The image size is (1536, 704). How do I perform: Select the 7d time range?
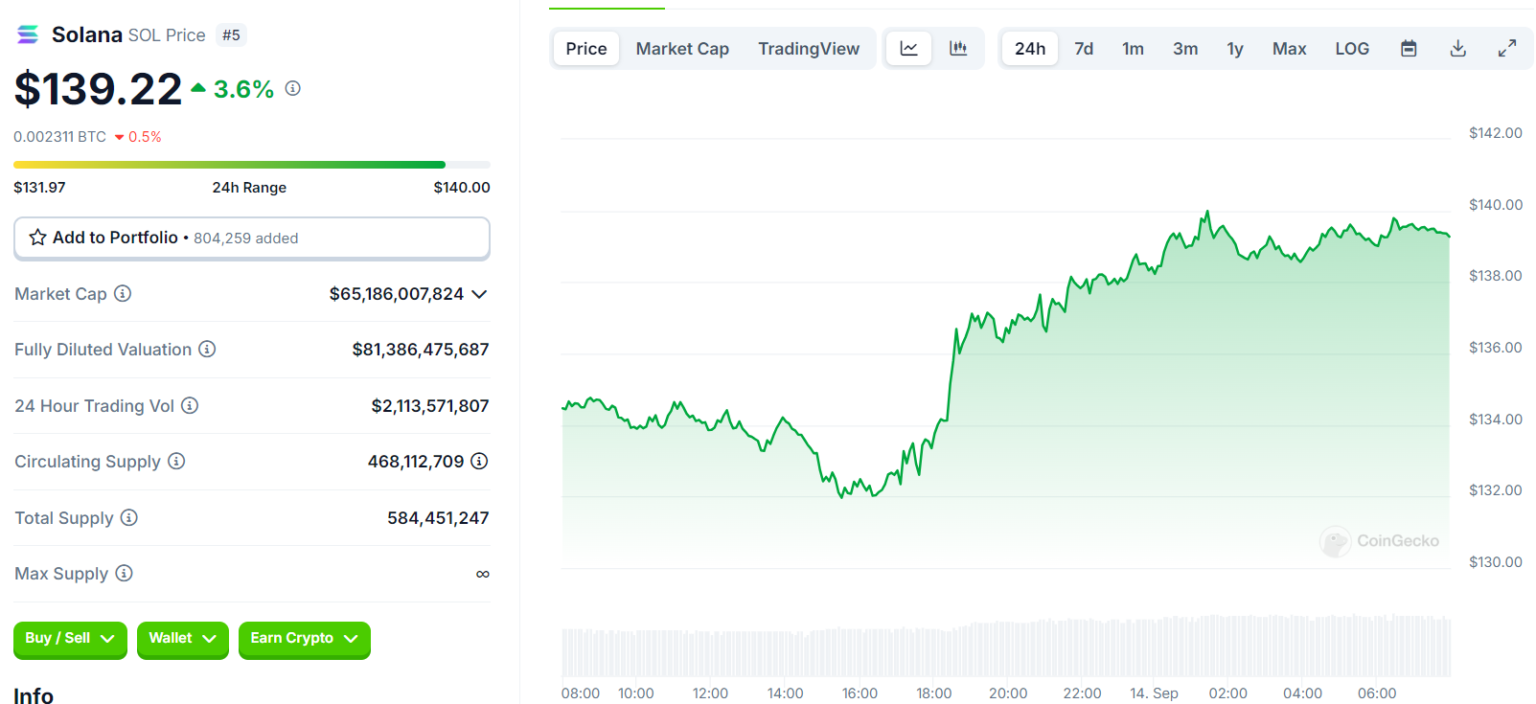pos(1083,48)
